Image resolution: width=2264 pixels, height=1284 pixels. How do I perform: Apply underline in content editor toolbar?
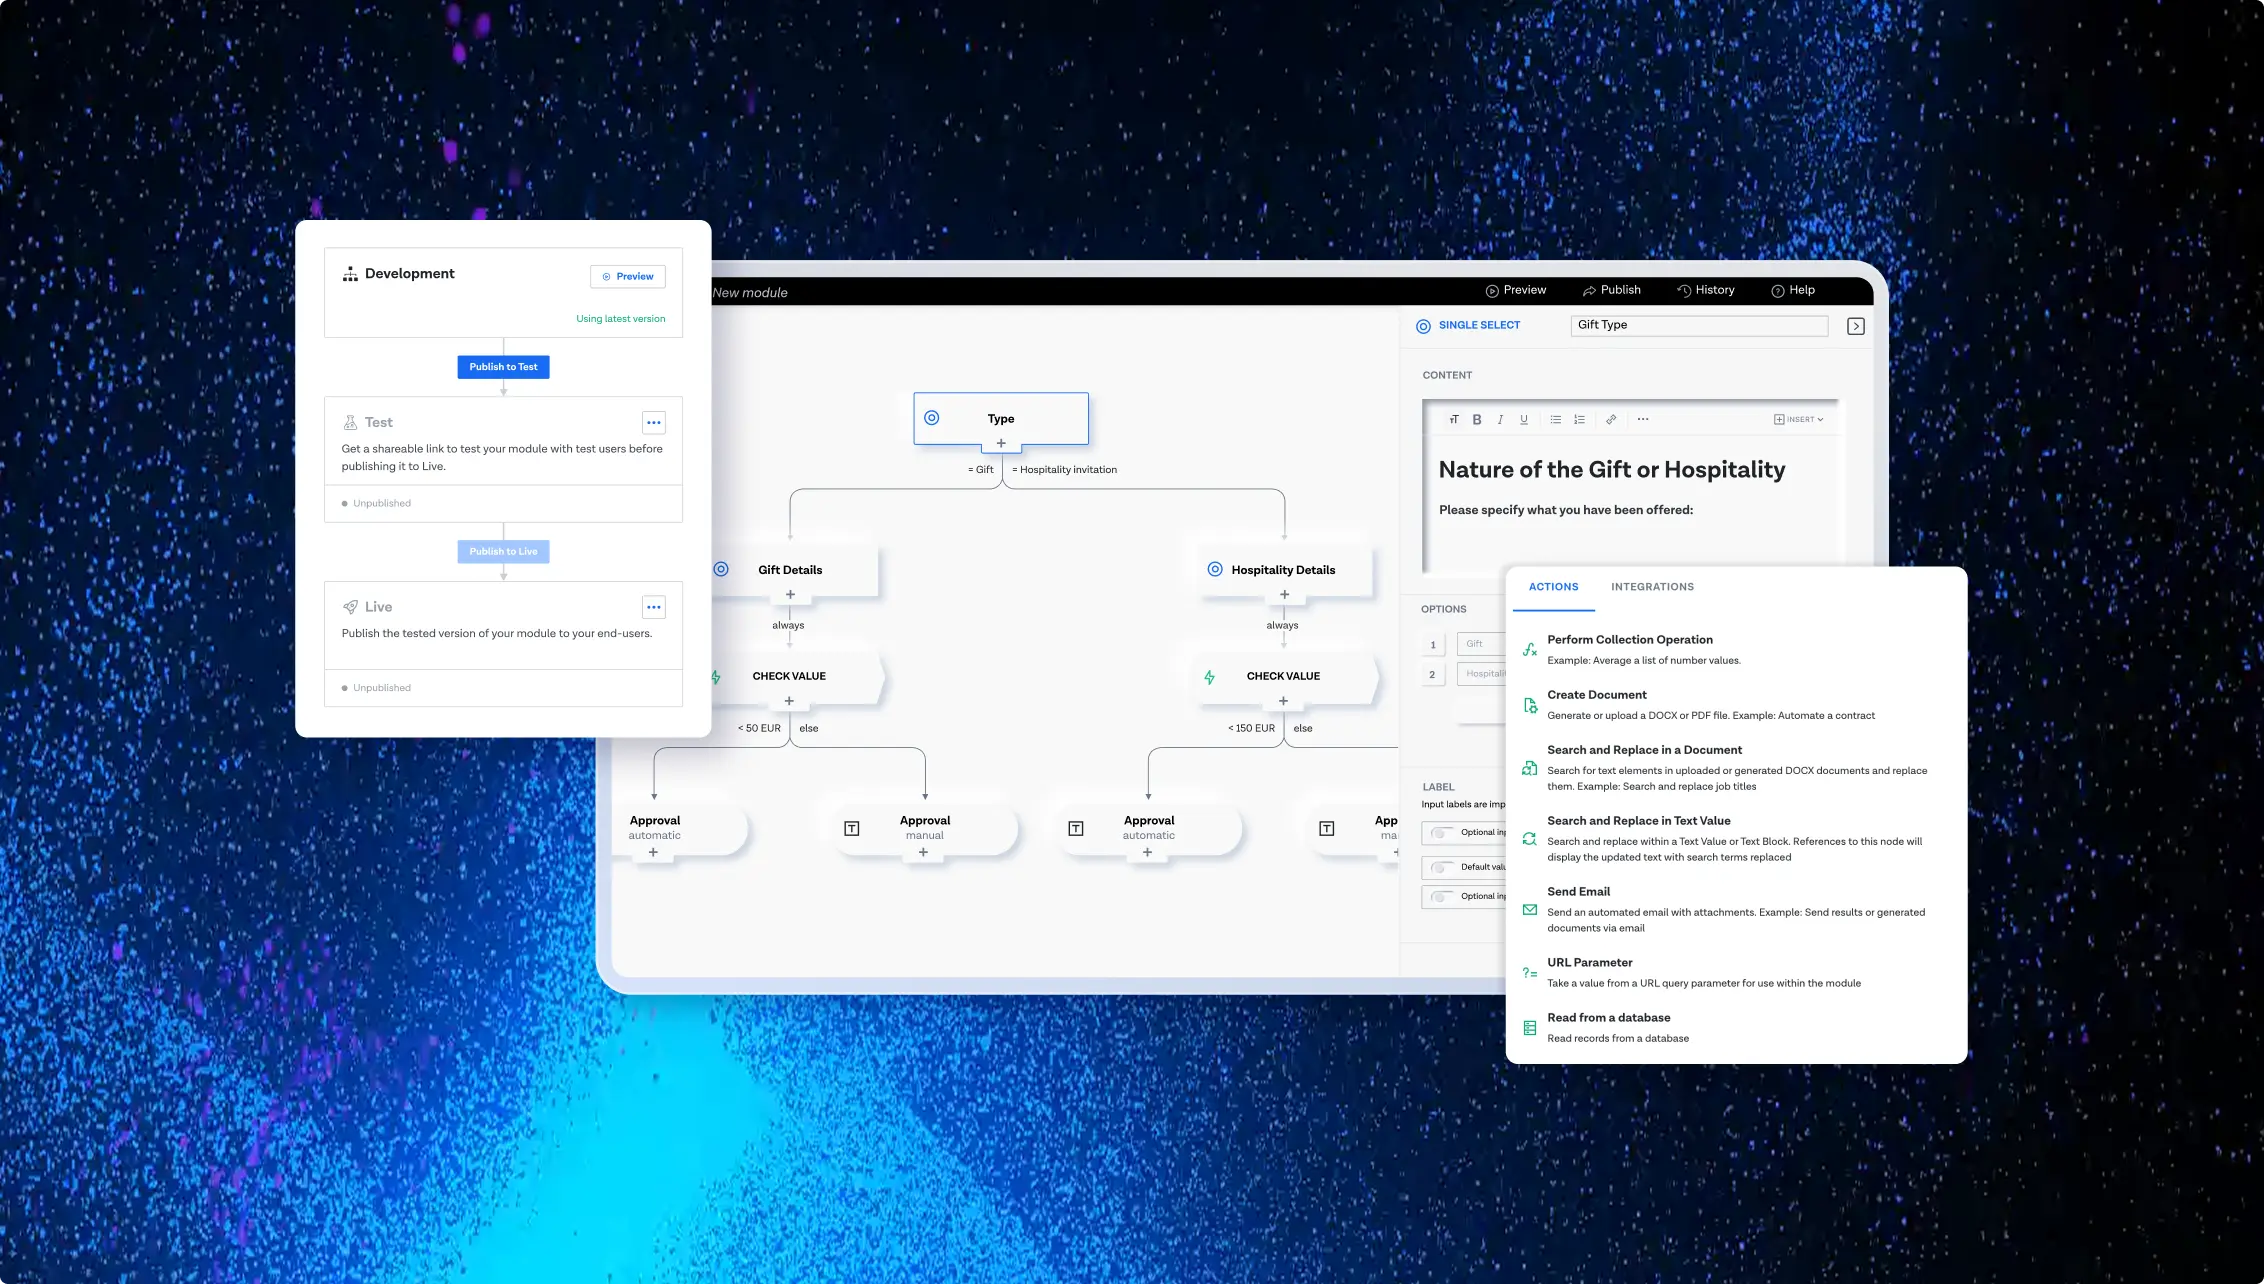pyautogui.click(x=1524, y=420)
